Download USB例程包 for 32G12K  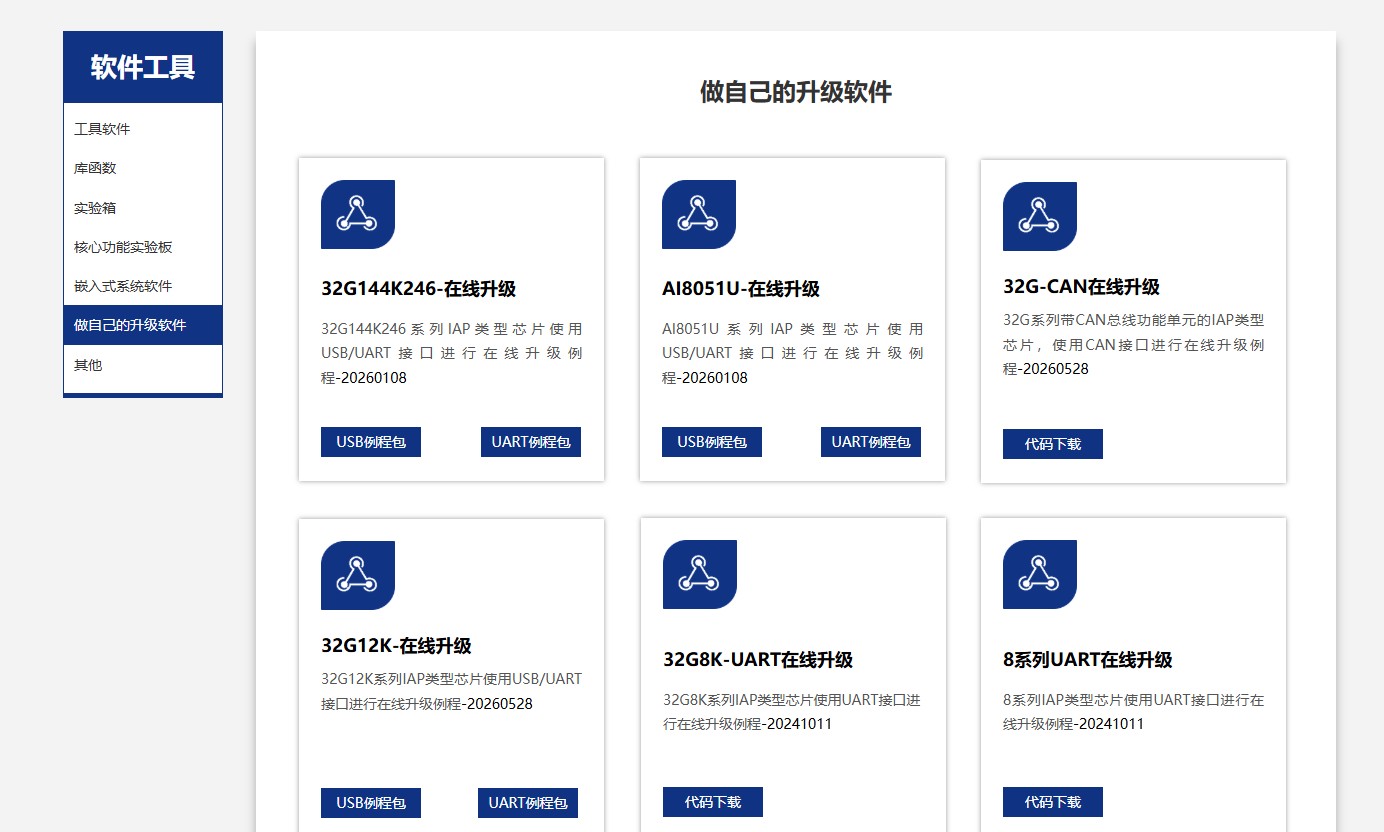(x=371, y=803)
